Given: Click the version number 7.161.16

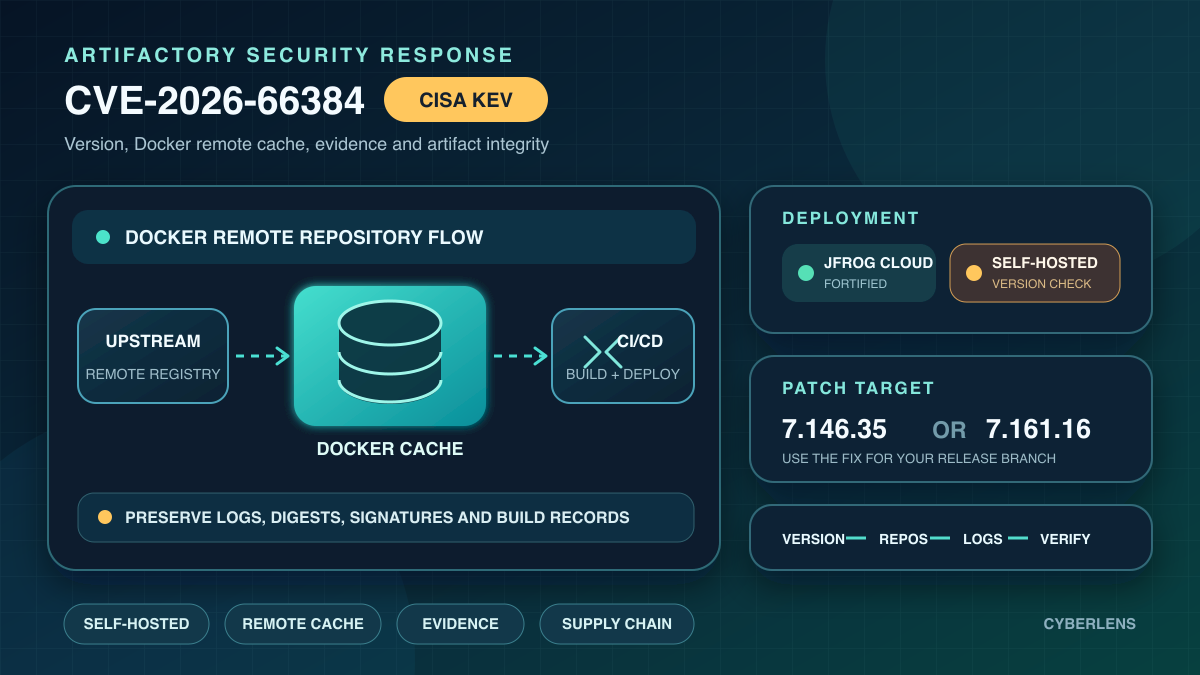Looking at the screenshot, I should click(1038, 429).
